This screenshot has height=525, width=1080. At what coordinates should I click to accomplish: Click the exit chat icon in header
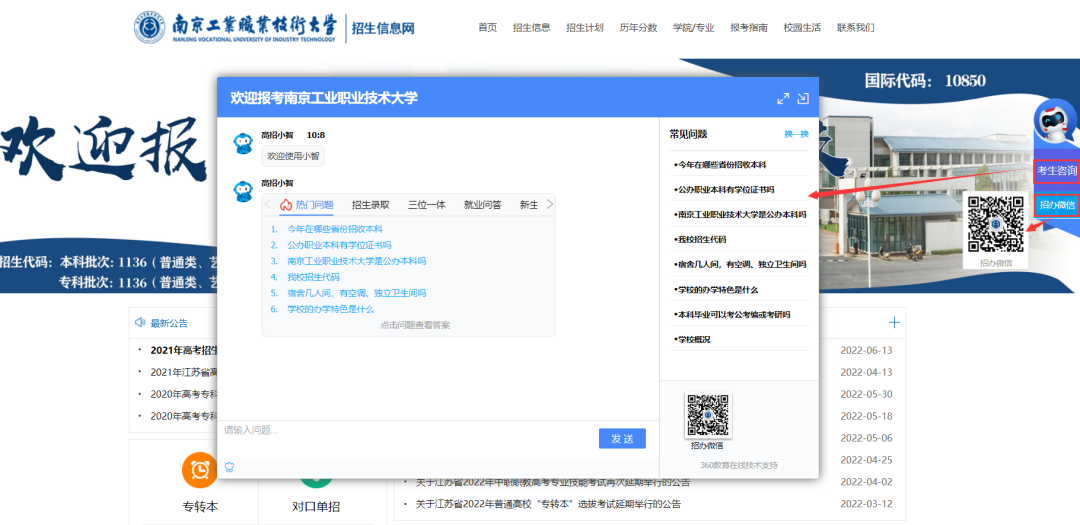[802, 99]
